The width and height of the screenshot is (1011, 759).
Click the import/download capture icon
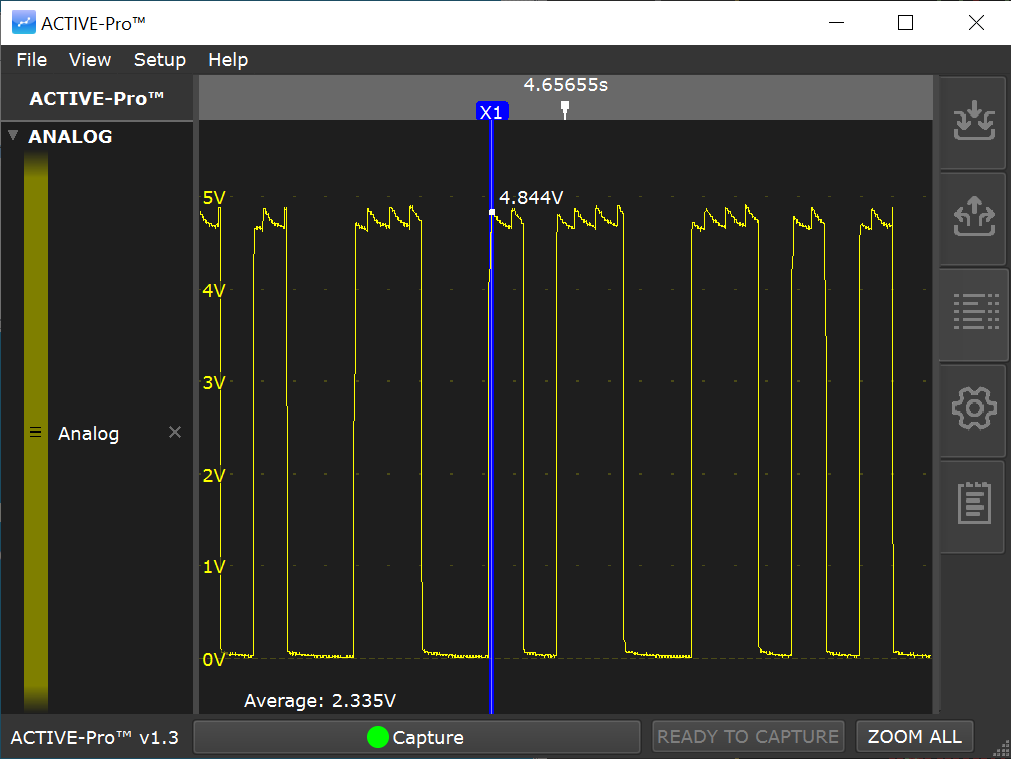[x=974, y=121]
